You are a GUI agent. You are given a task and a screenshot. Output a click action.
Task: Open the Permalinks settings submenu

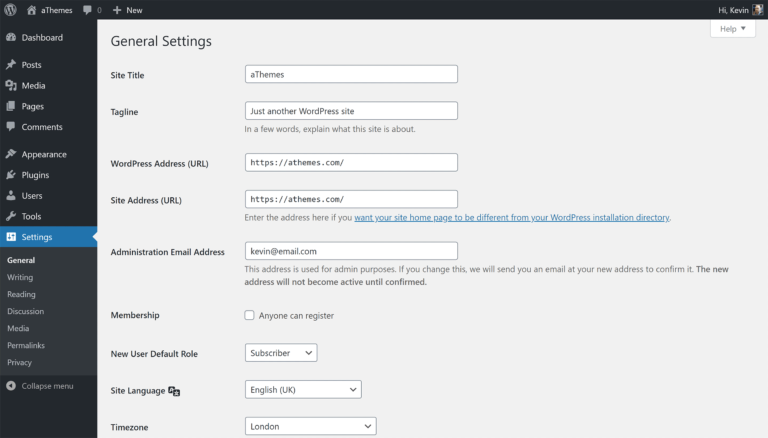point(26,345)
